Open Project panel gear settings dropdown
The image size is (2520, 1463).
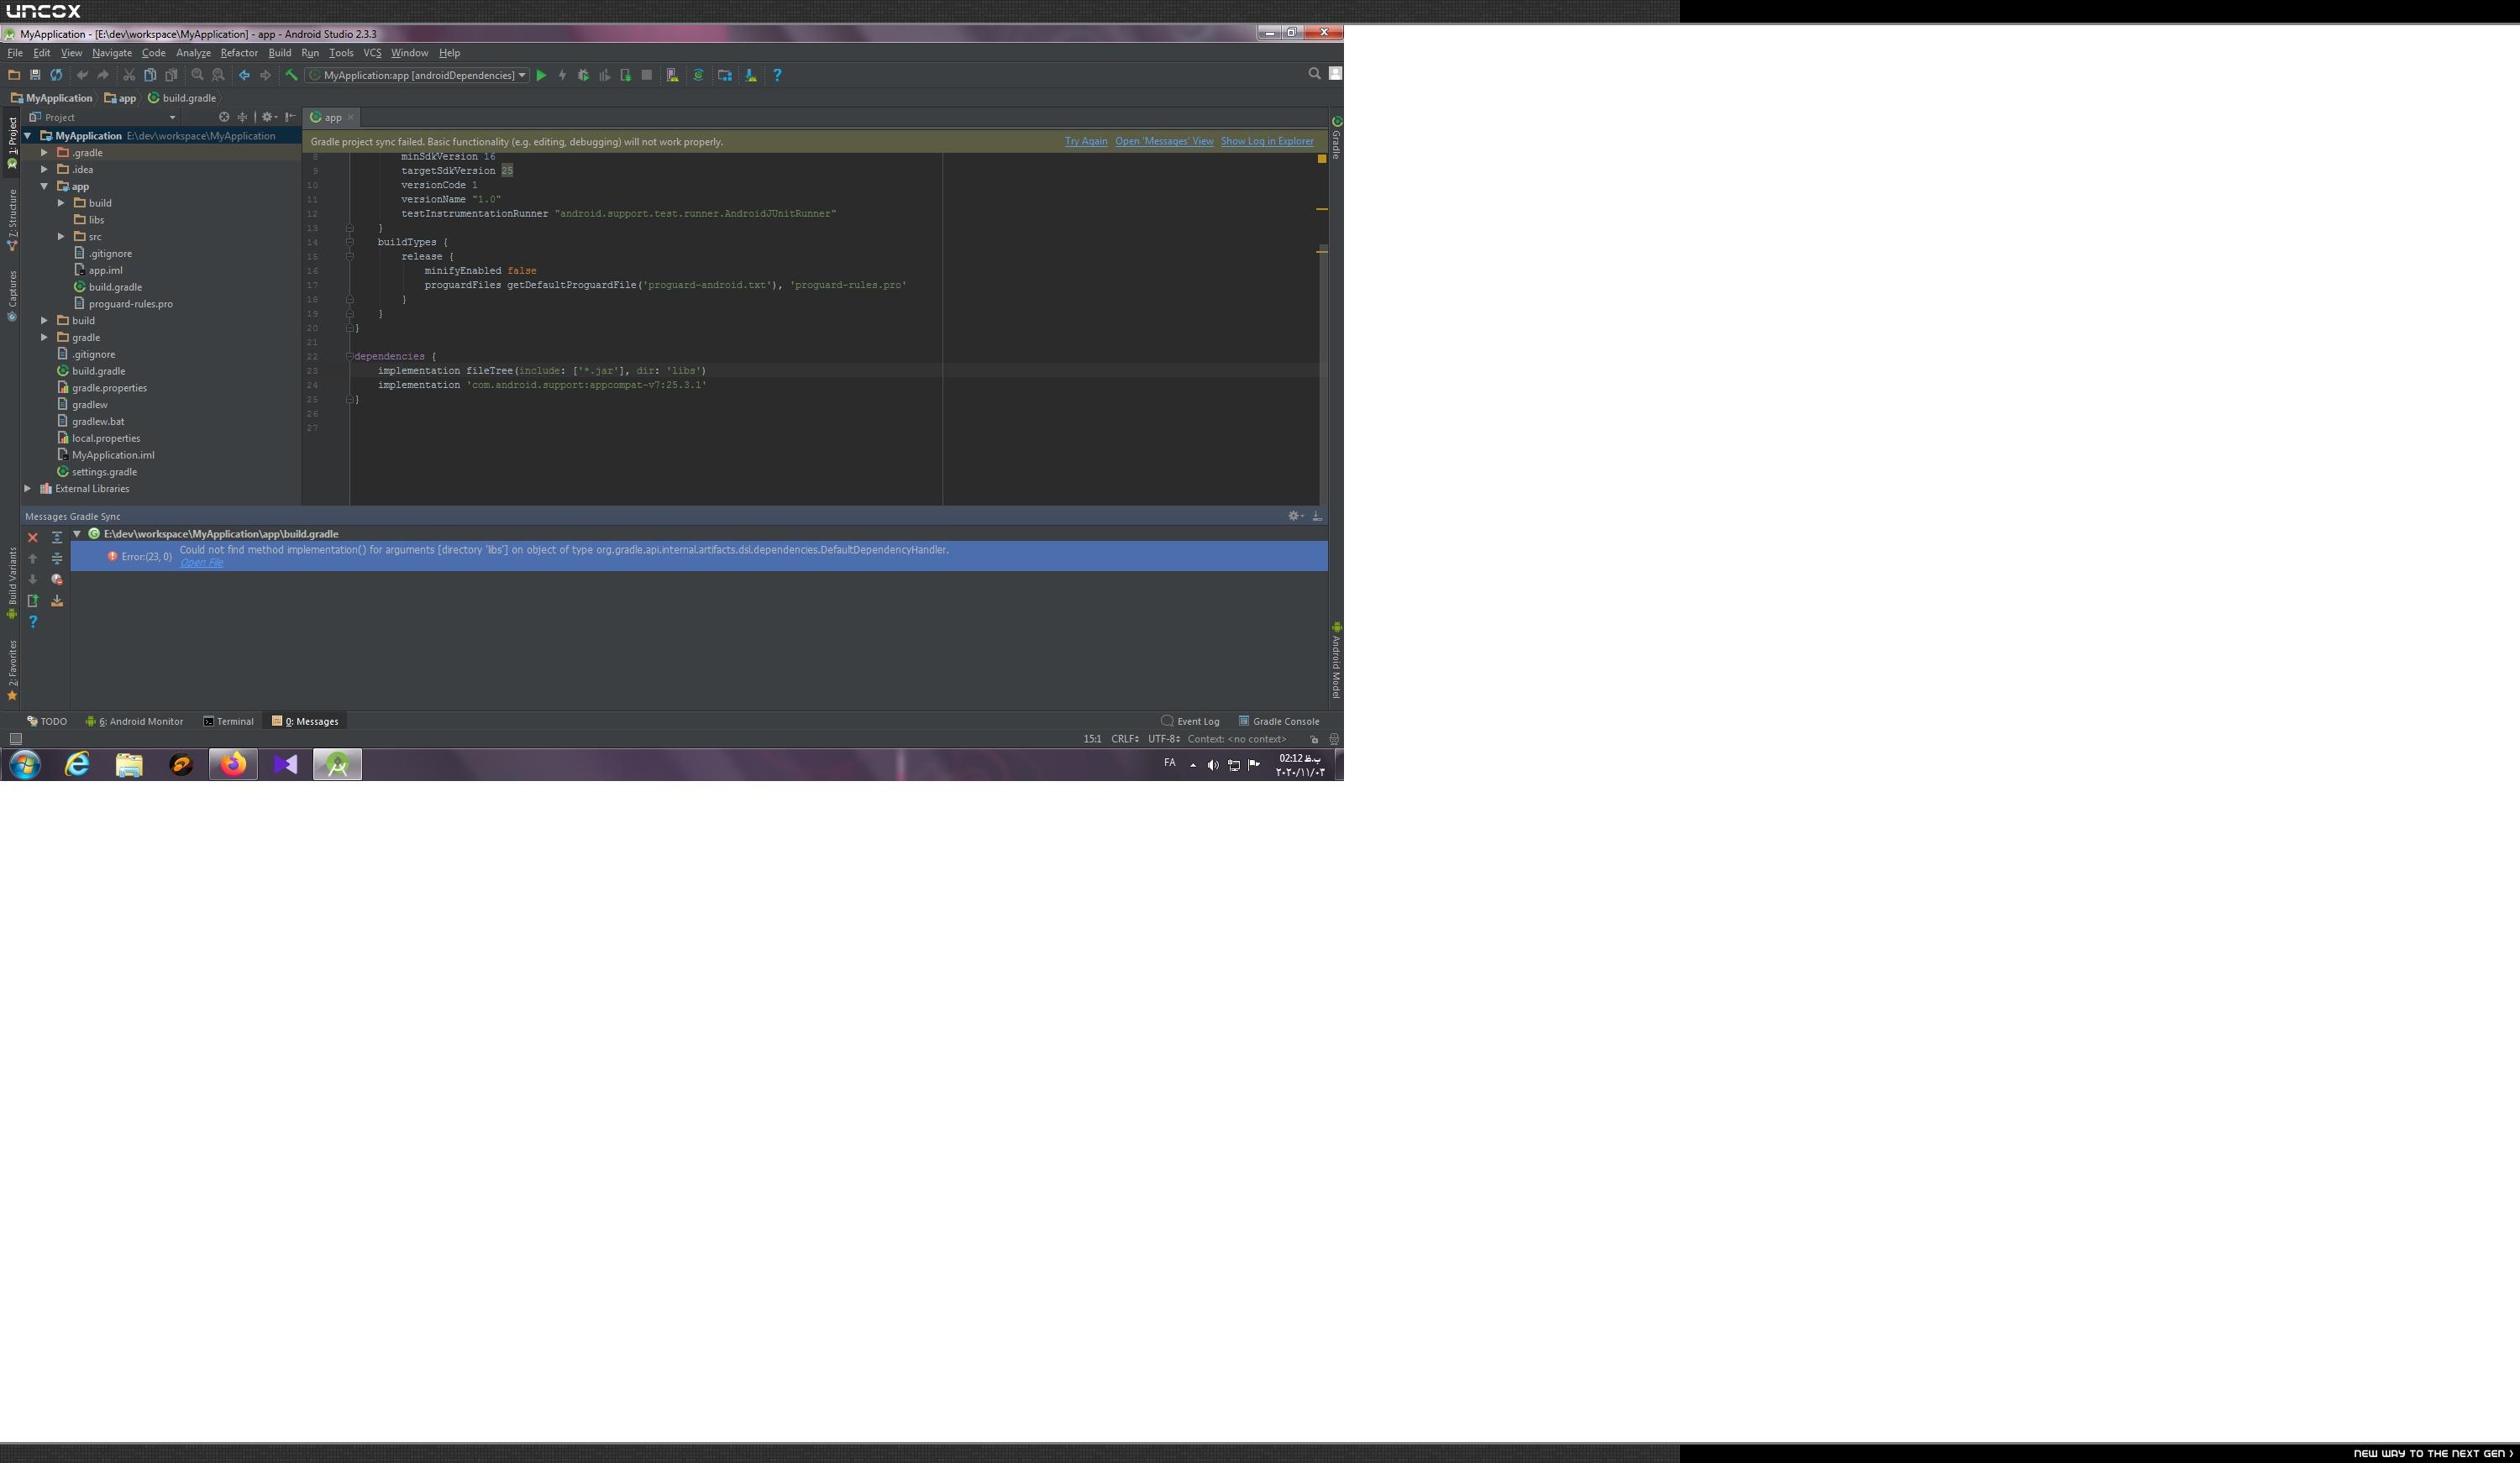coord(269,117)
